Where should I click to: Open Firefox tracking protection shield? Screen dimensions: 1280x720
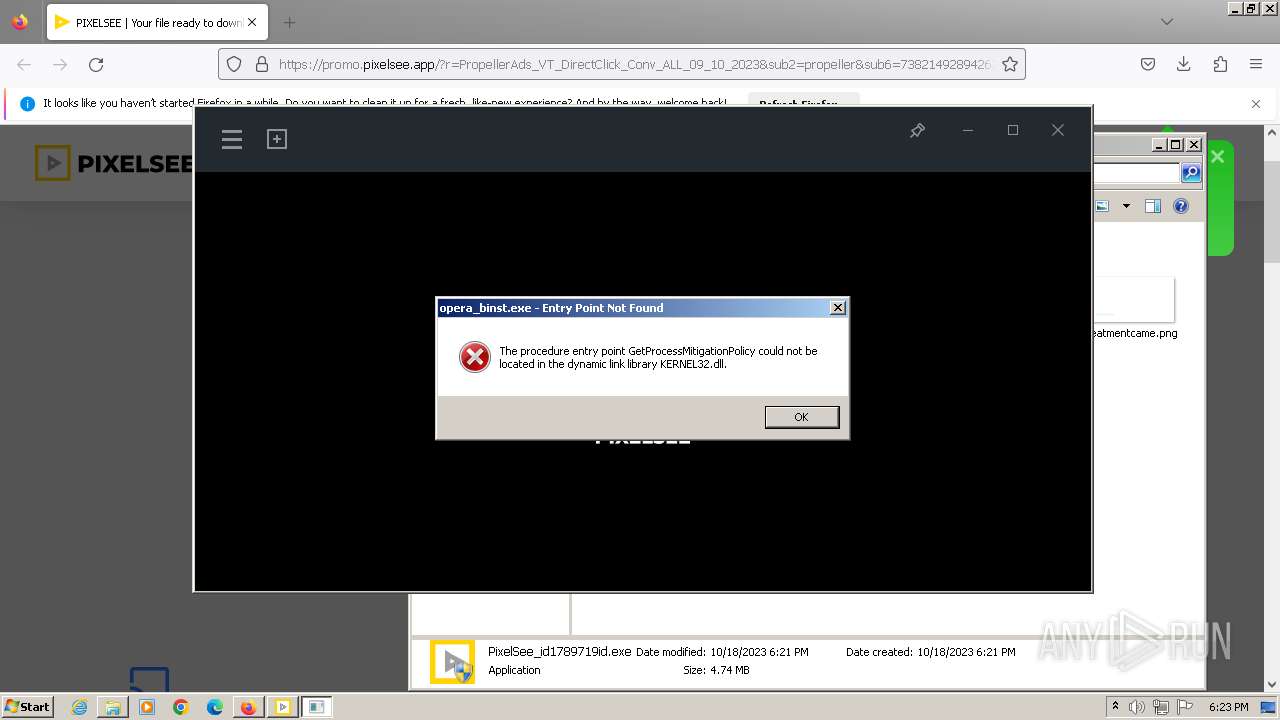(x=234, y=64)
